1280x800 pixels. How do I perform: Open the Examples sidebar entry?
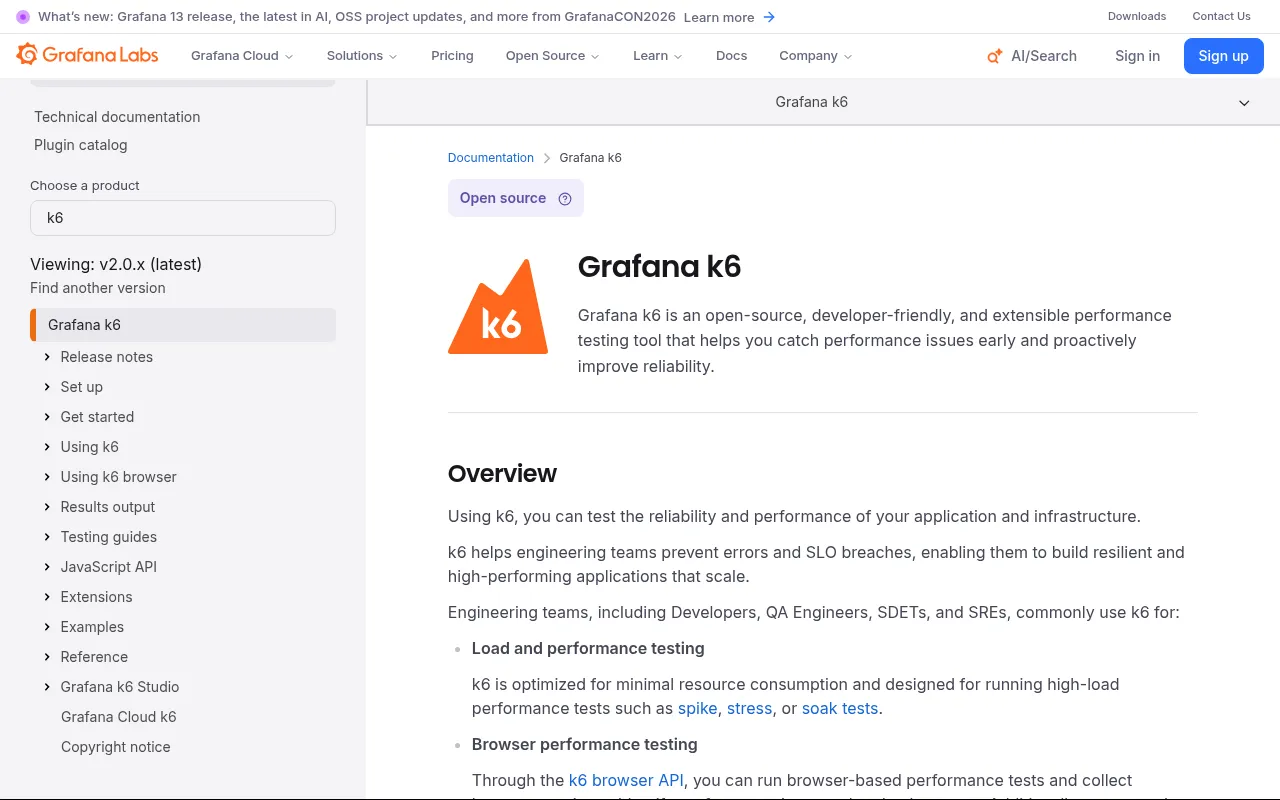pyautogui.click(x=92, y=627)
